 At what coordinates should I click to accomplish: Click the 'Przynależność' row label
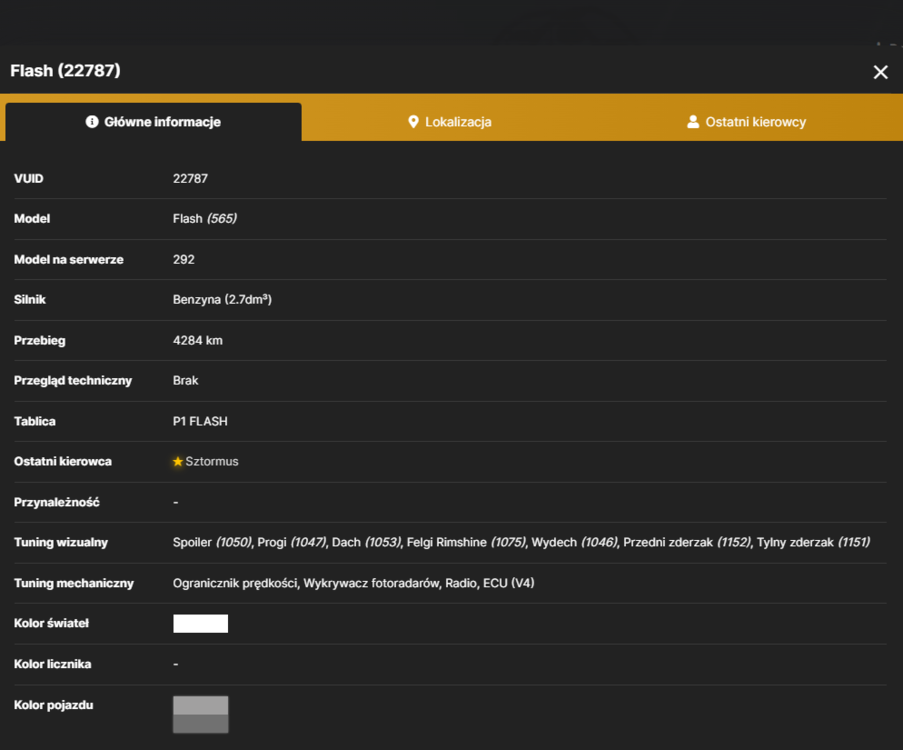tap(56, 502)
